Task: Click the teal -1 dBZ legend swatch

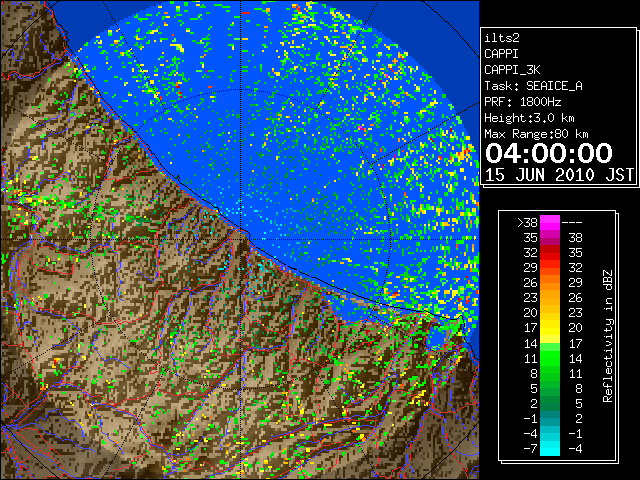Action: (x=550, y=418)
